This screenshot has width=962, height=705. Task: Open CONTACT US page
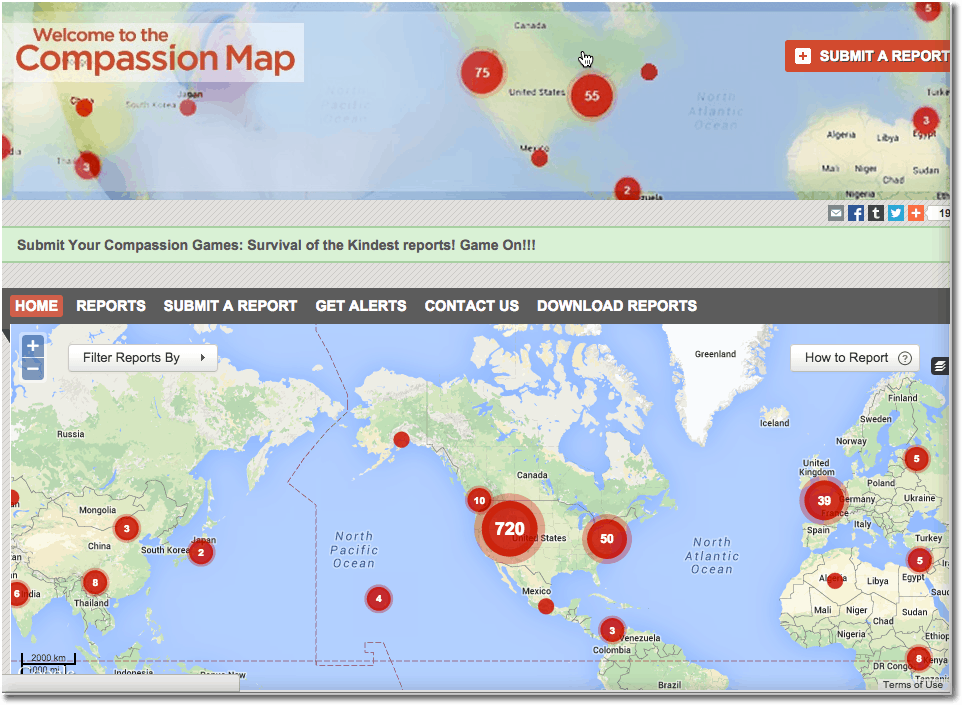pos(472,306)
